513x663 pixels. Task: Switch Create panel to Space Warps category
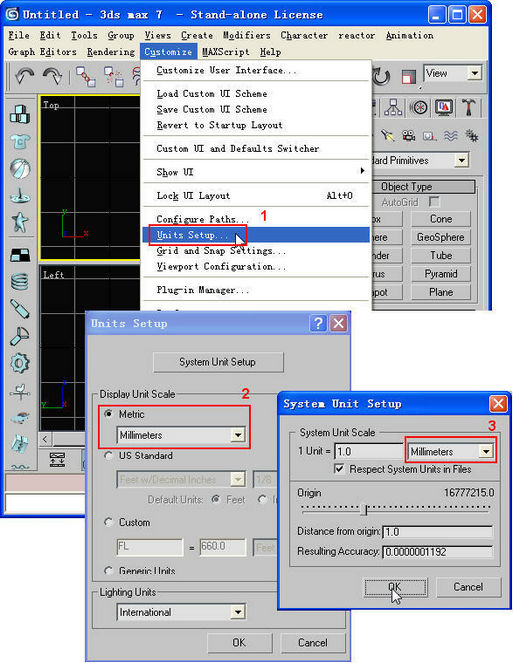(451, 136)
